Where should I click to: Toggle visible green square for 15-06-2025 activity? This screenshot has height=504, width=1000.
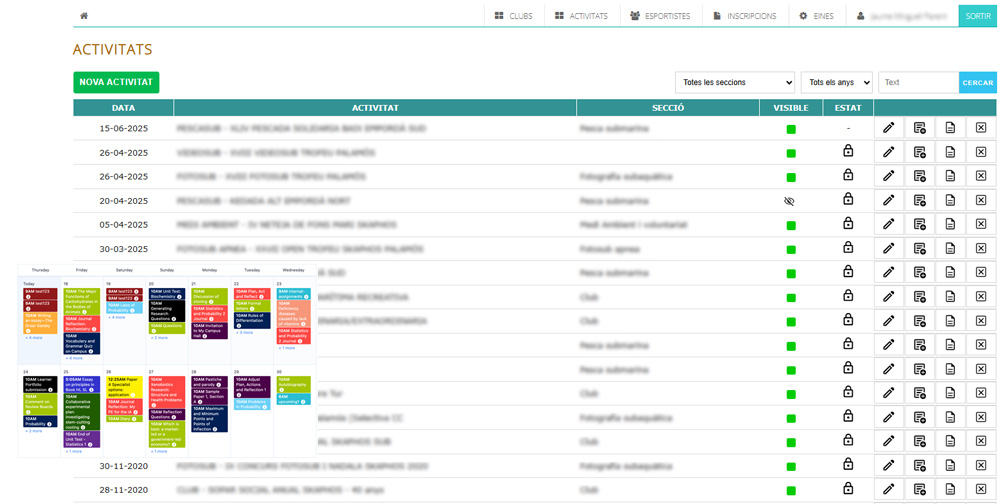[x=791, y=129]
